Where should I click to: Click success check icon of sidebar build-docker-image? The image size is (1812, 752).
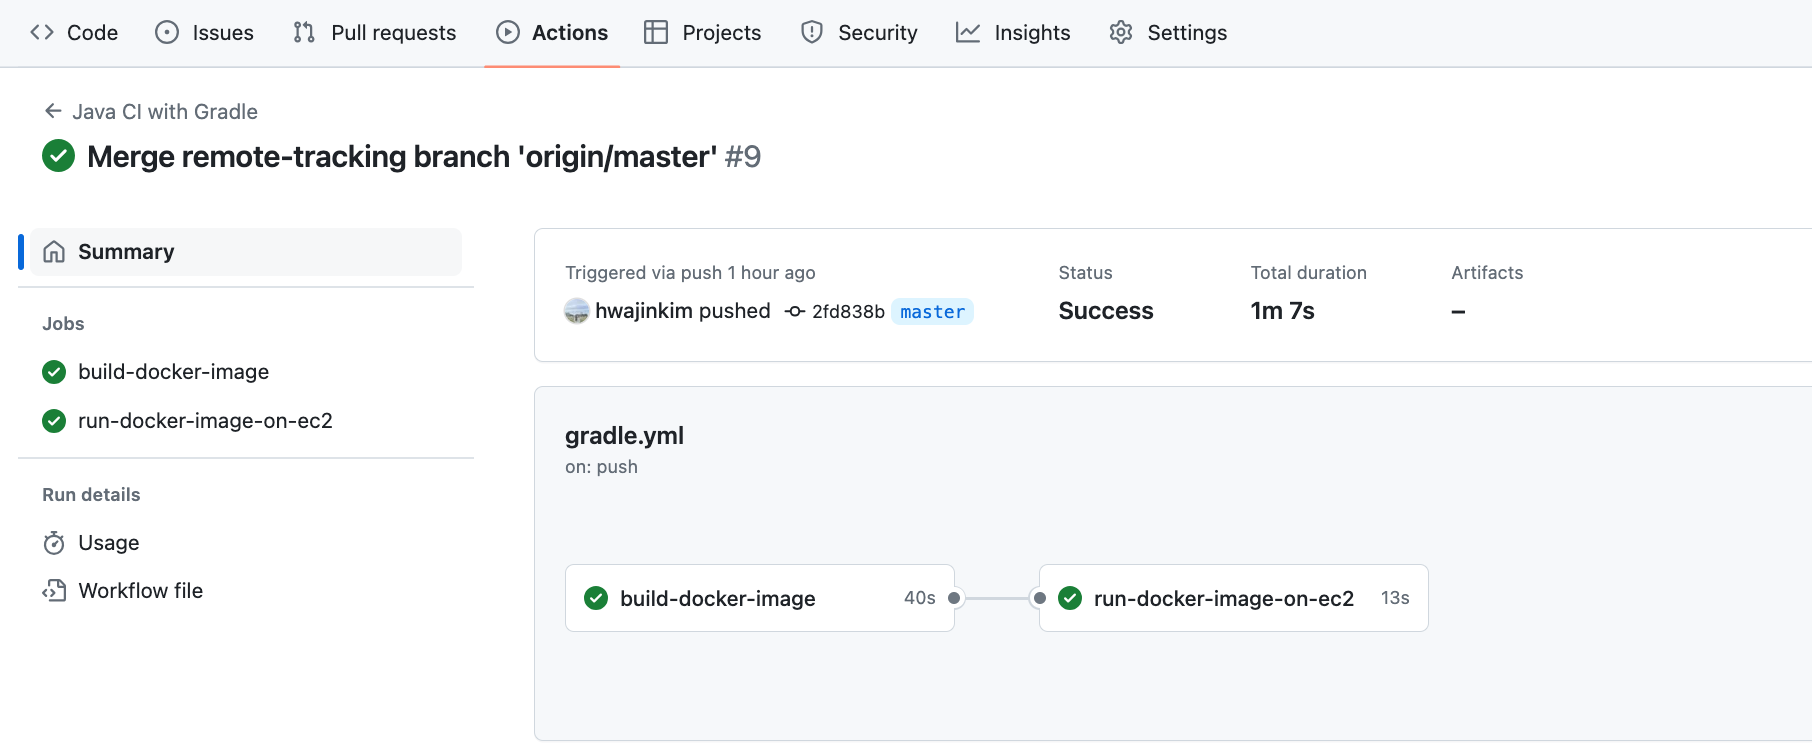click(54, 372)
